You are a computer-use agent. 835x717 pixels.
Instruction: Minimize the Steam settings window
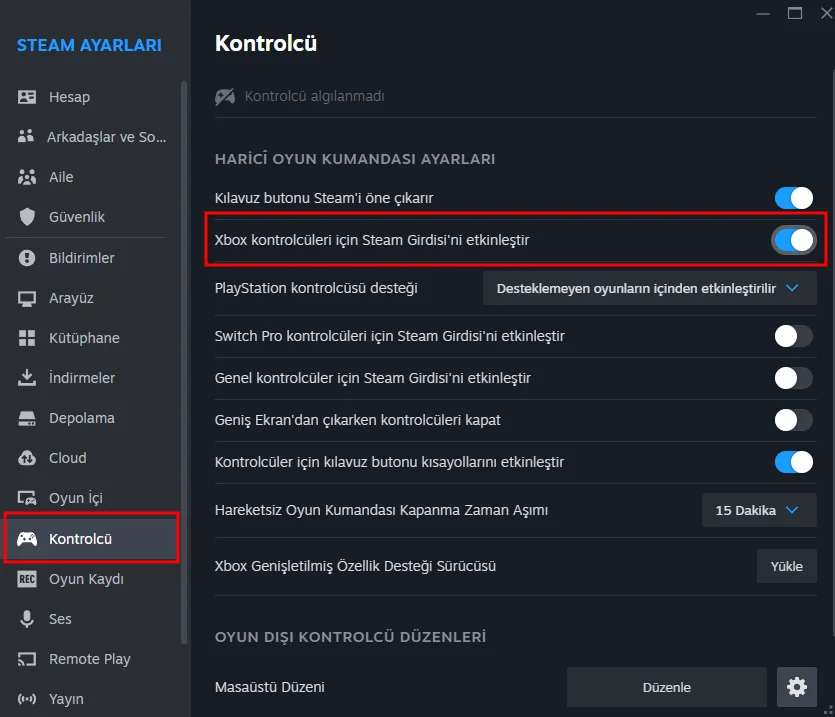coord(763,14)
